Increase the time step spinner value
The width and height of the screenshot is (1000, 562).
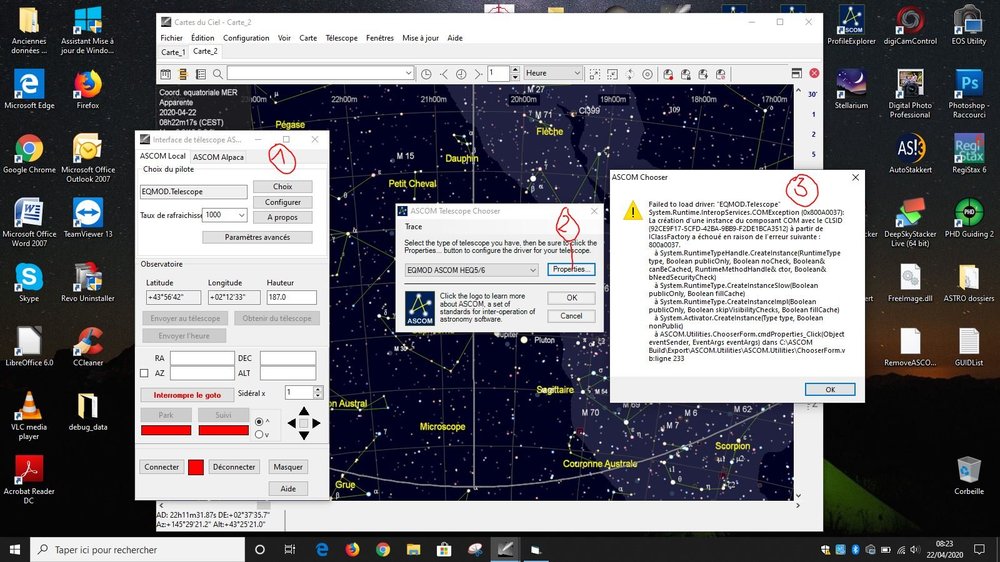(x=515, y=70)
